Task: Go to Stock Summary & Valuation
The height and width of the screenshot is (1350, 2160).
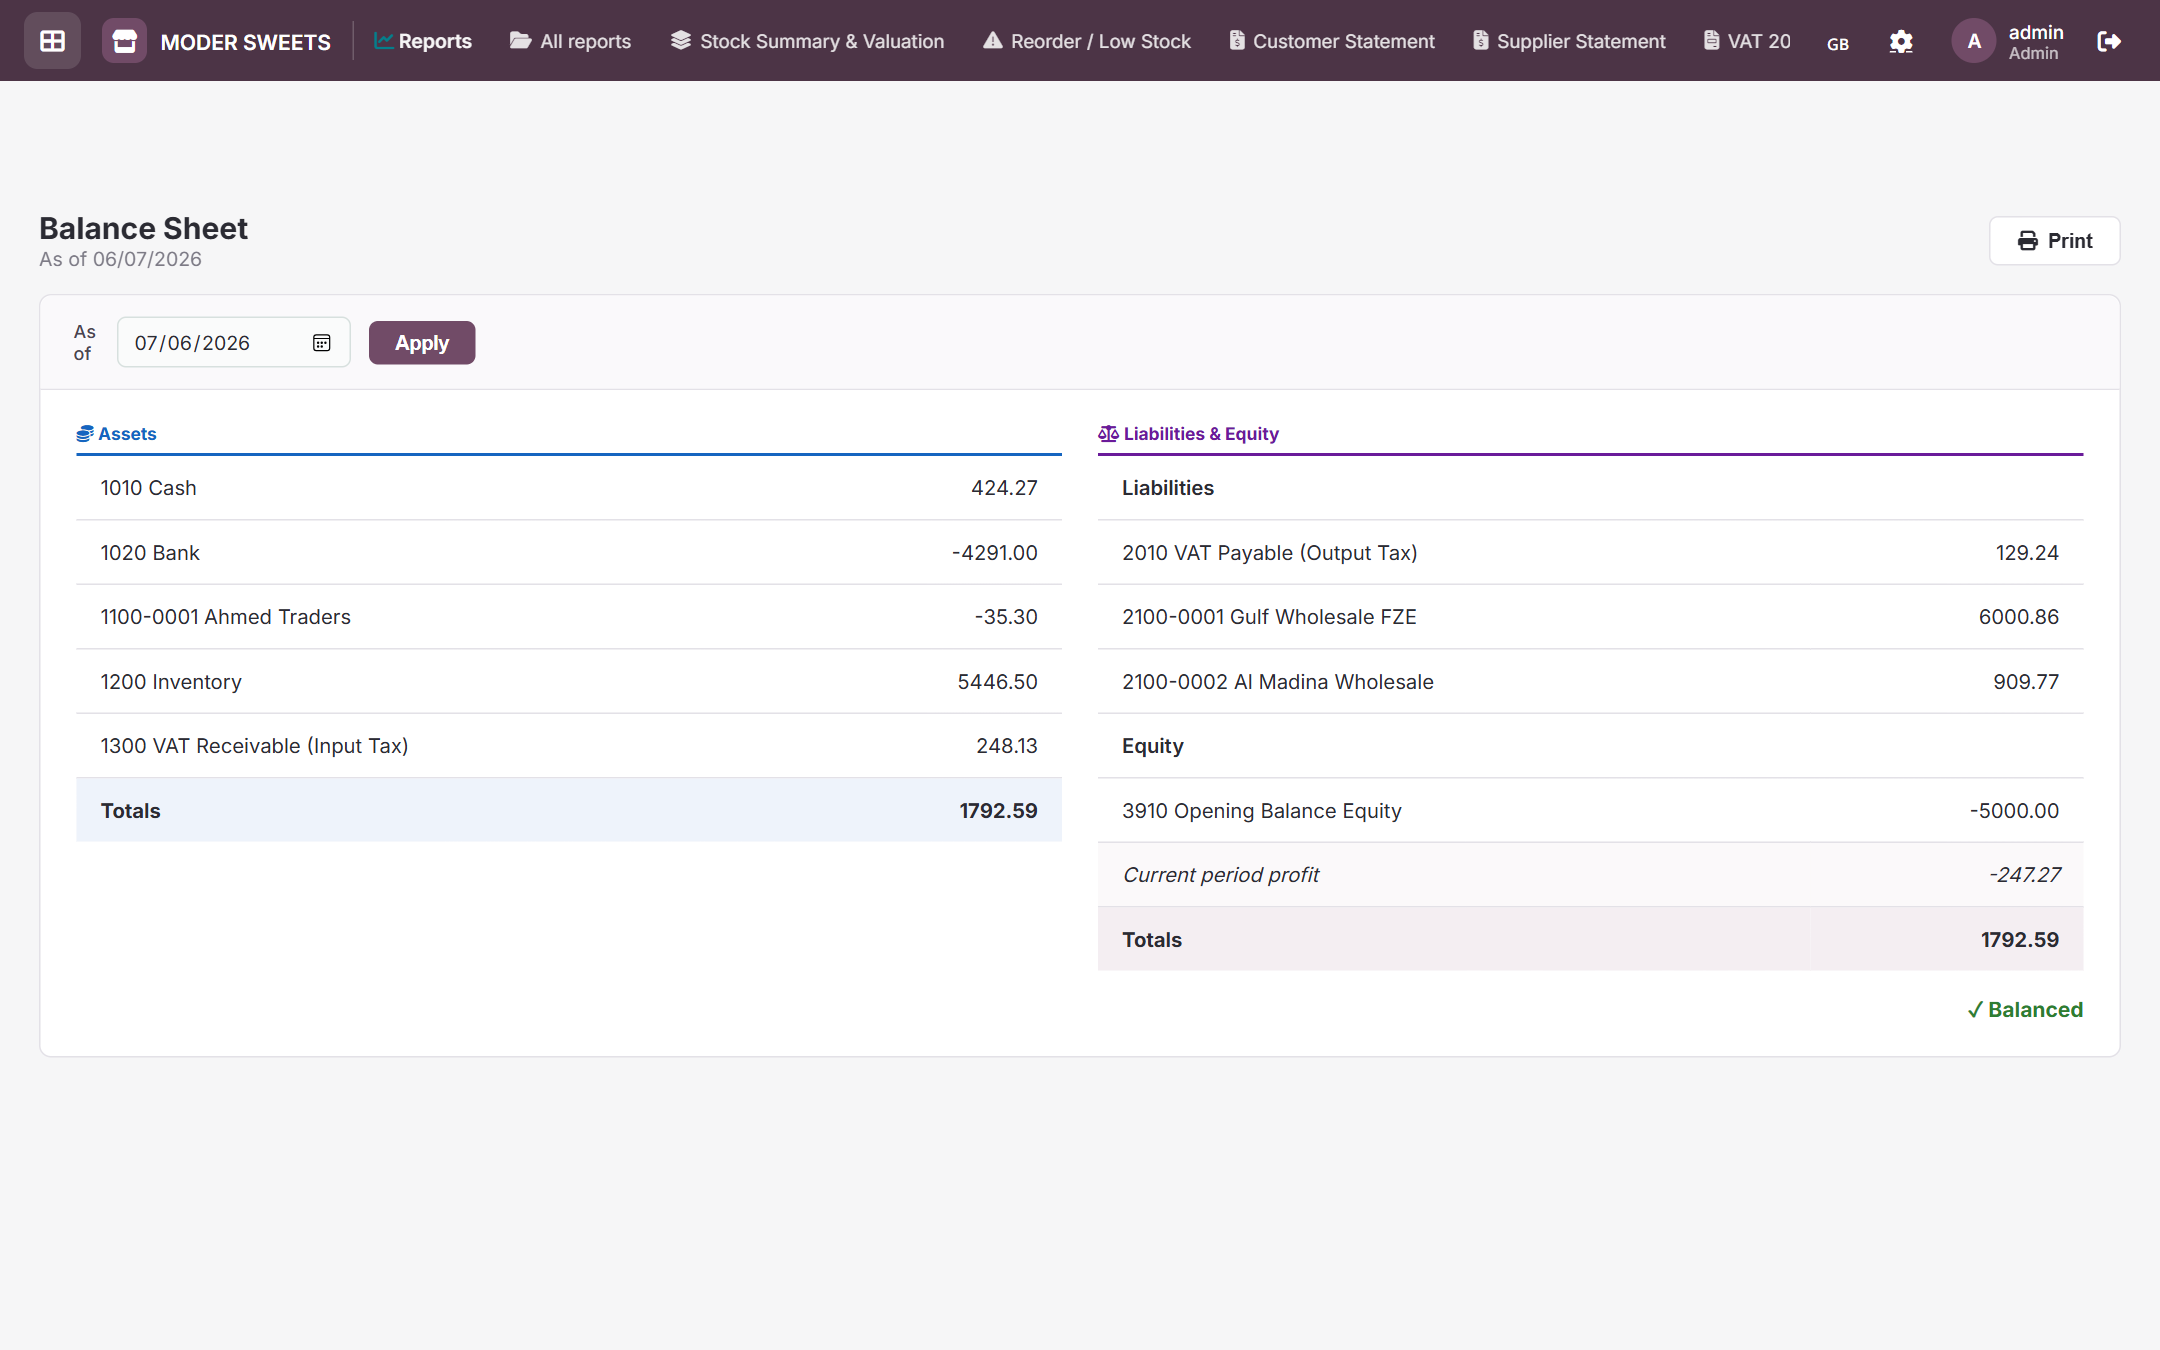Action: tap(807, 41)
